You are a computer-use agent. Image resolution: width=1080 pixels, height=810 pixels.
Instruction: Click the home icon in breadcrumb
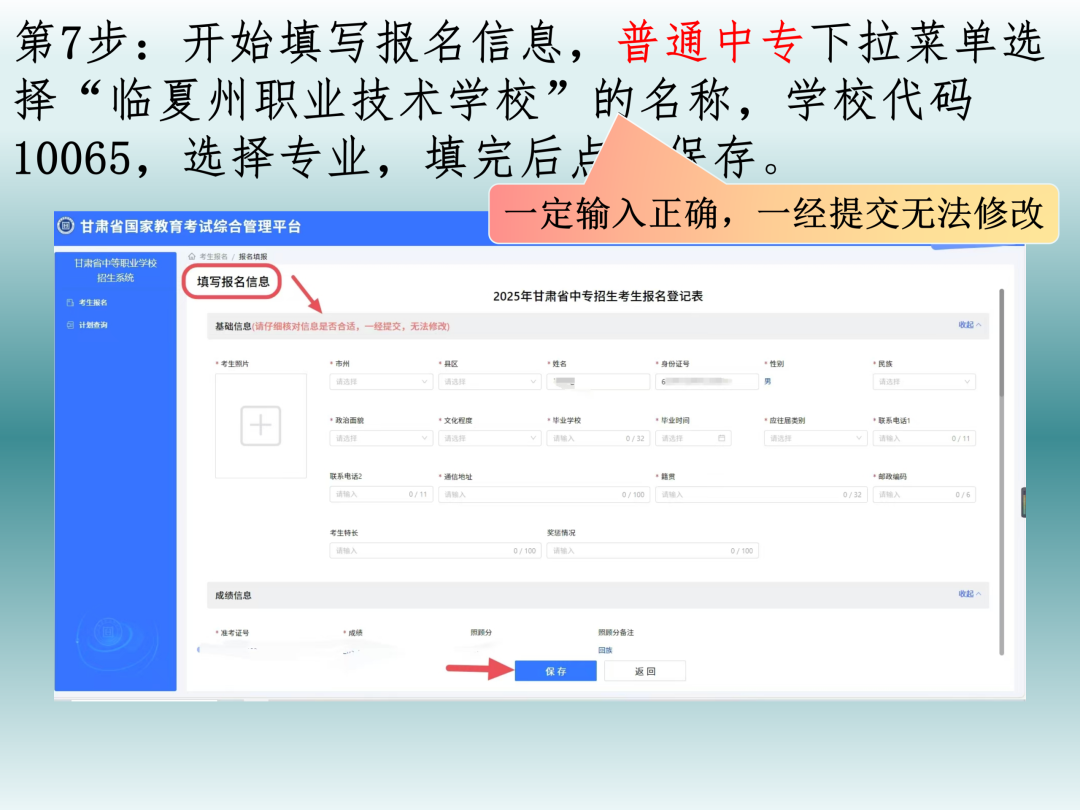coord(191,256)
